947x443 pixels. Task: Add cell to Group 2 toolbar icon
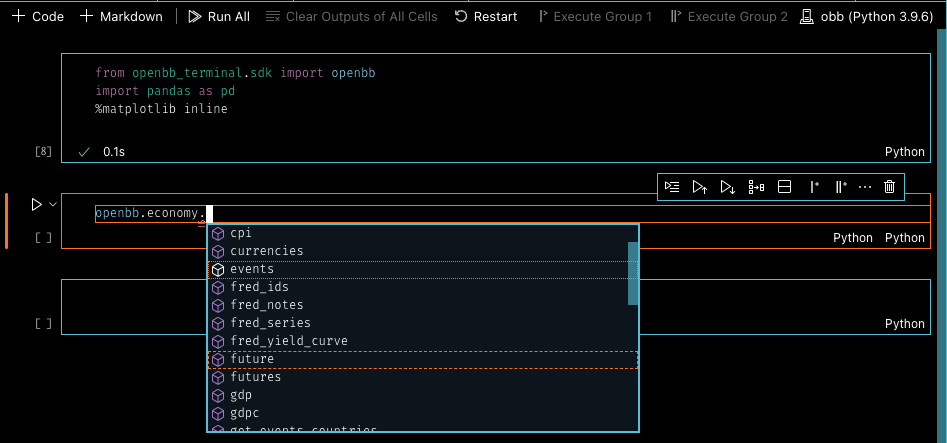[840, 187]
